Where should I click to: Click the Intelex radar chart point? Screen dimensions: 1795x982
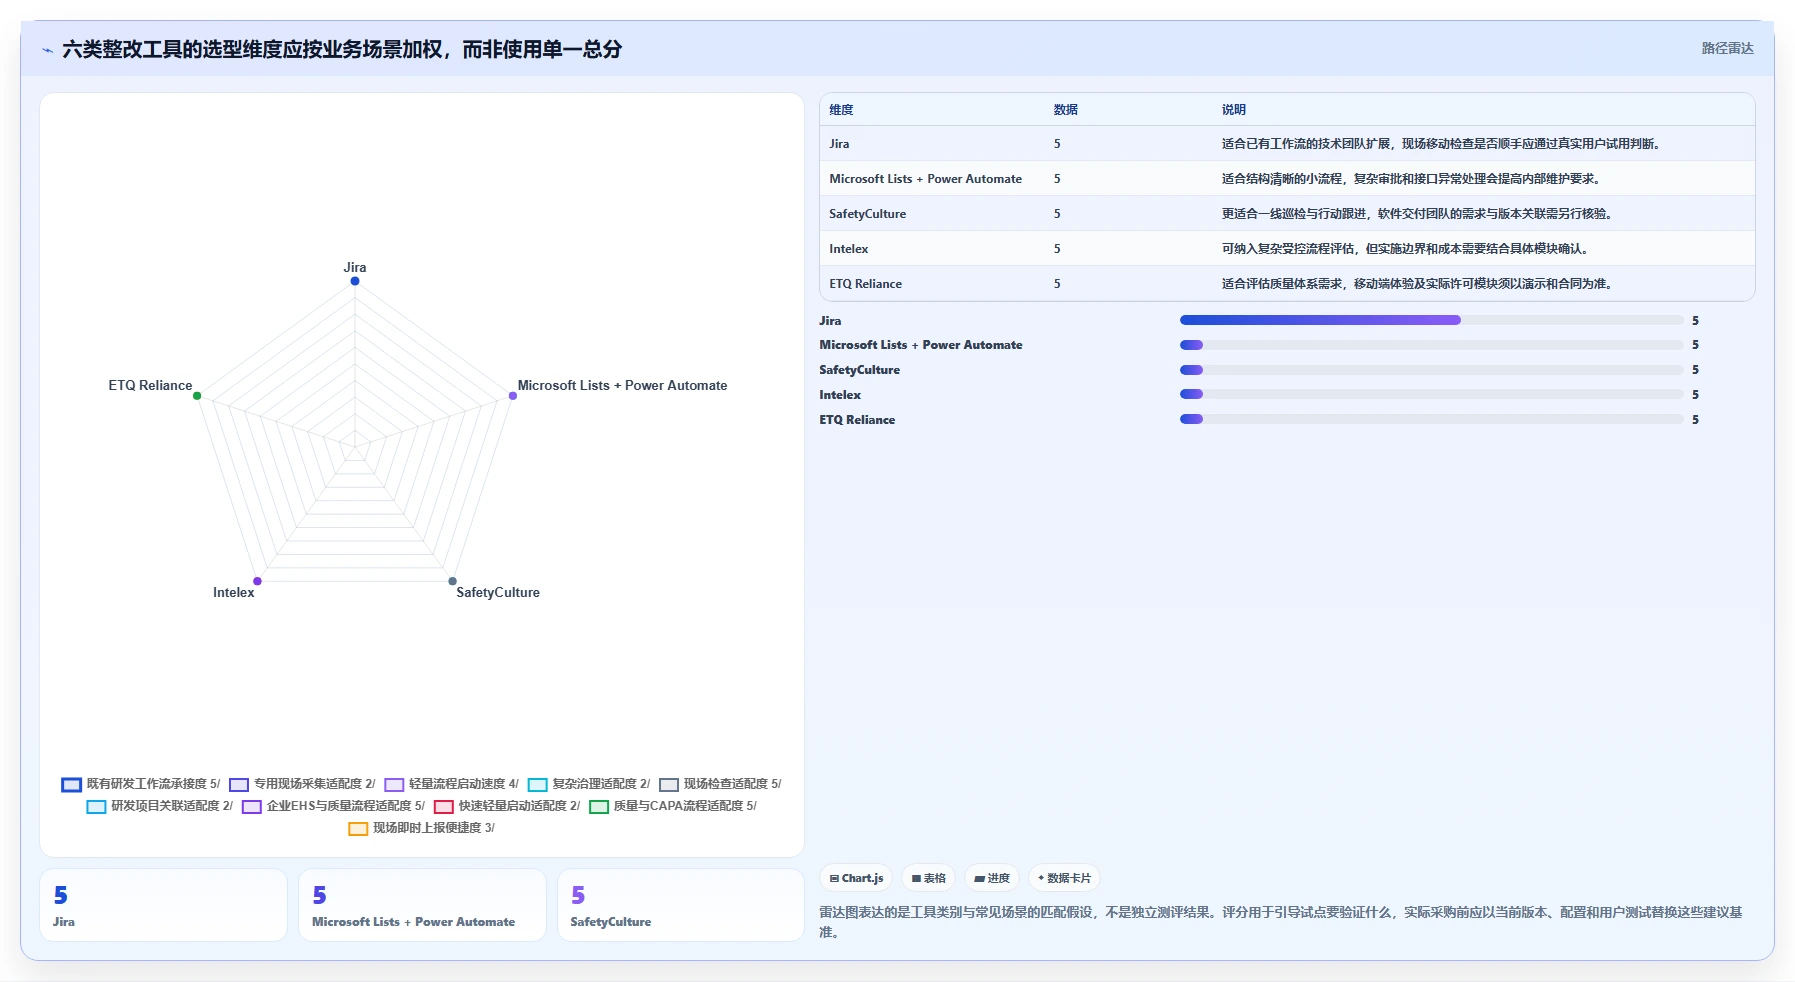click(x=257, y=581)
